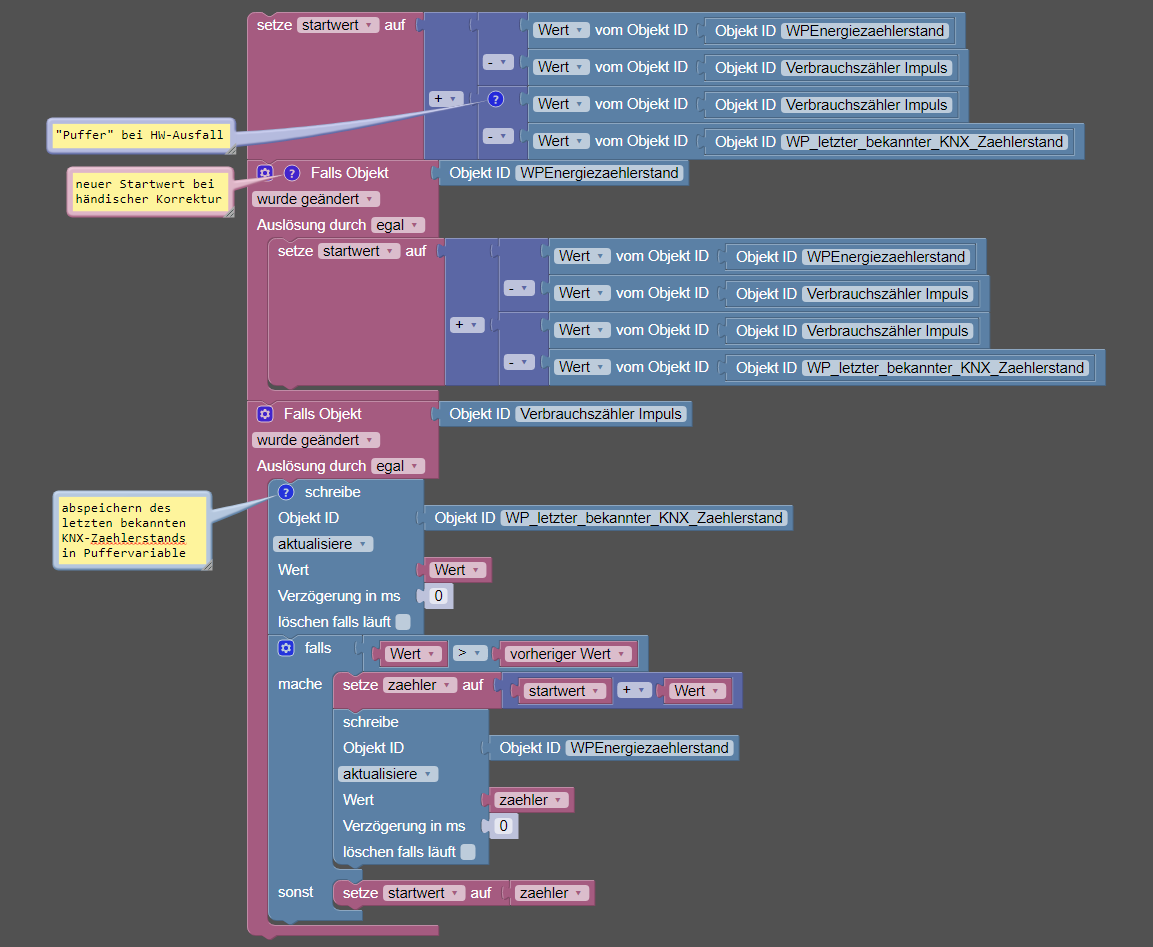Click 'abspeichern des letzten bekannten' comment text

point(124,530)
